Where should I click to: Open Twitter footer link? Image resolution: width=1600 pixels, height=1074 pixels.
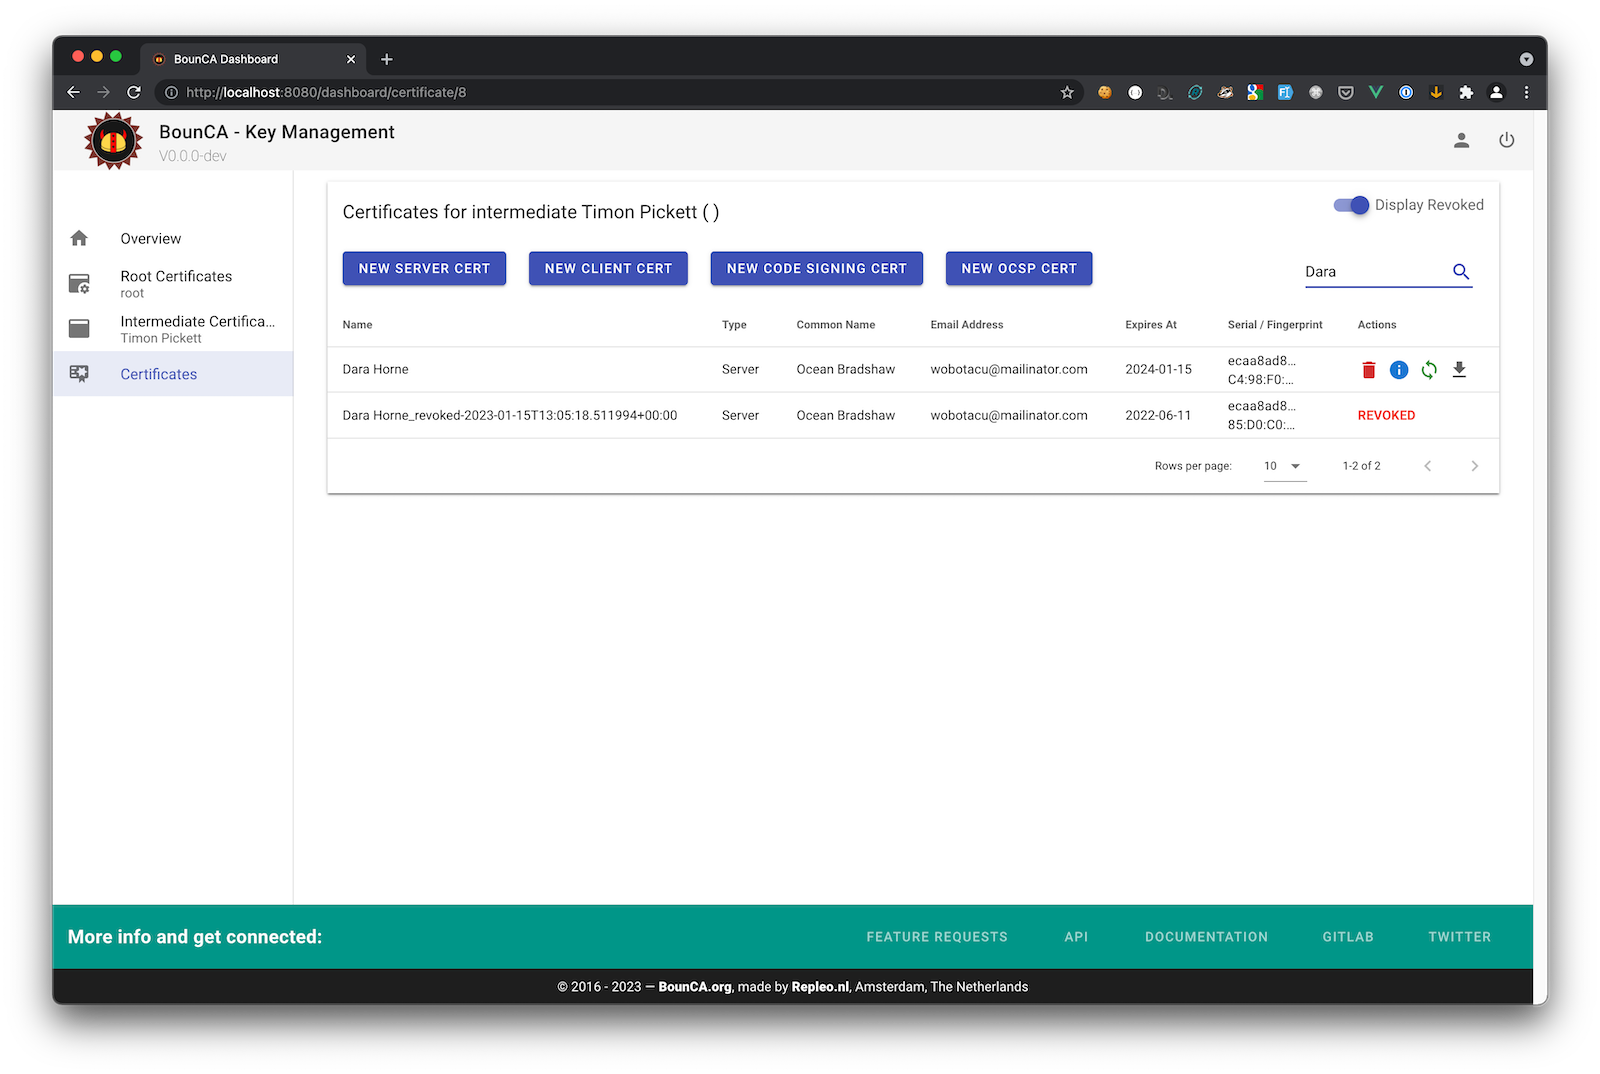click(x=1459, y=937)
